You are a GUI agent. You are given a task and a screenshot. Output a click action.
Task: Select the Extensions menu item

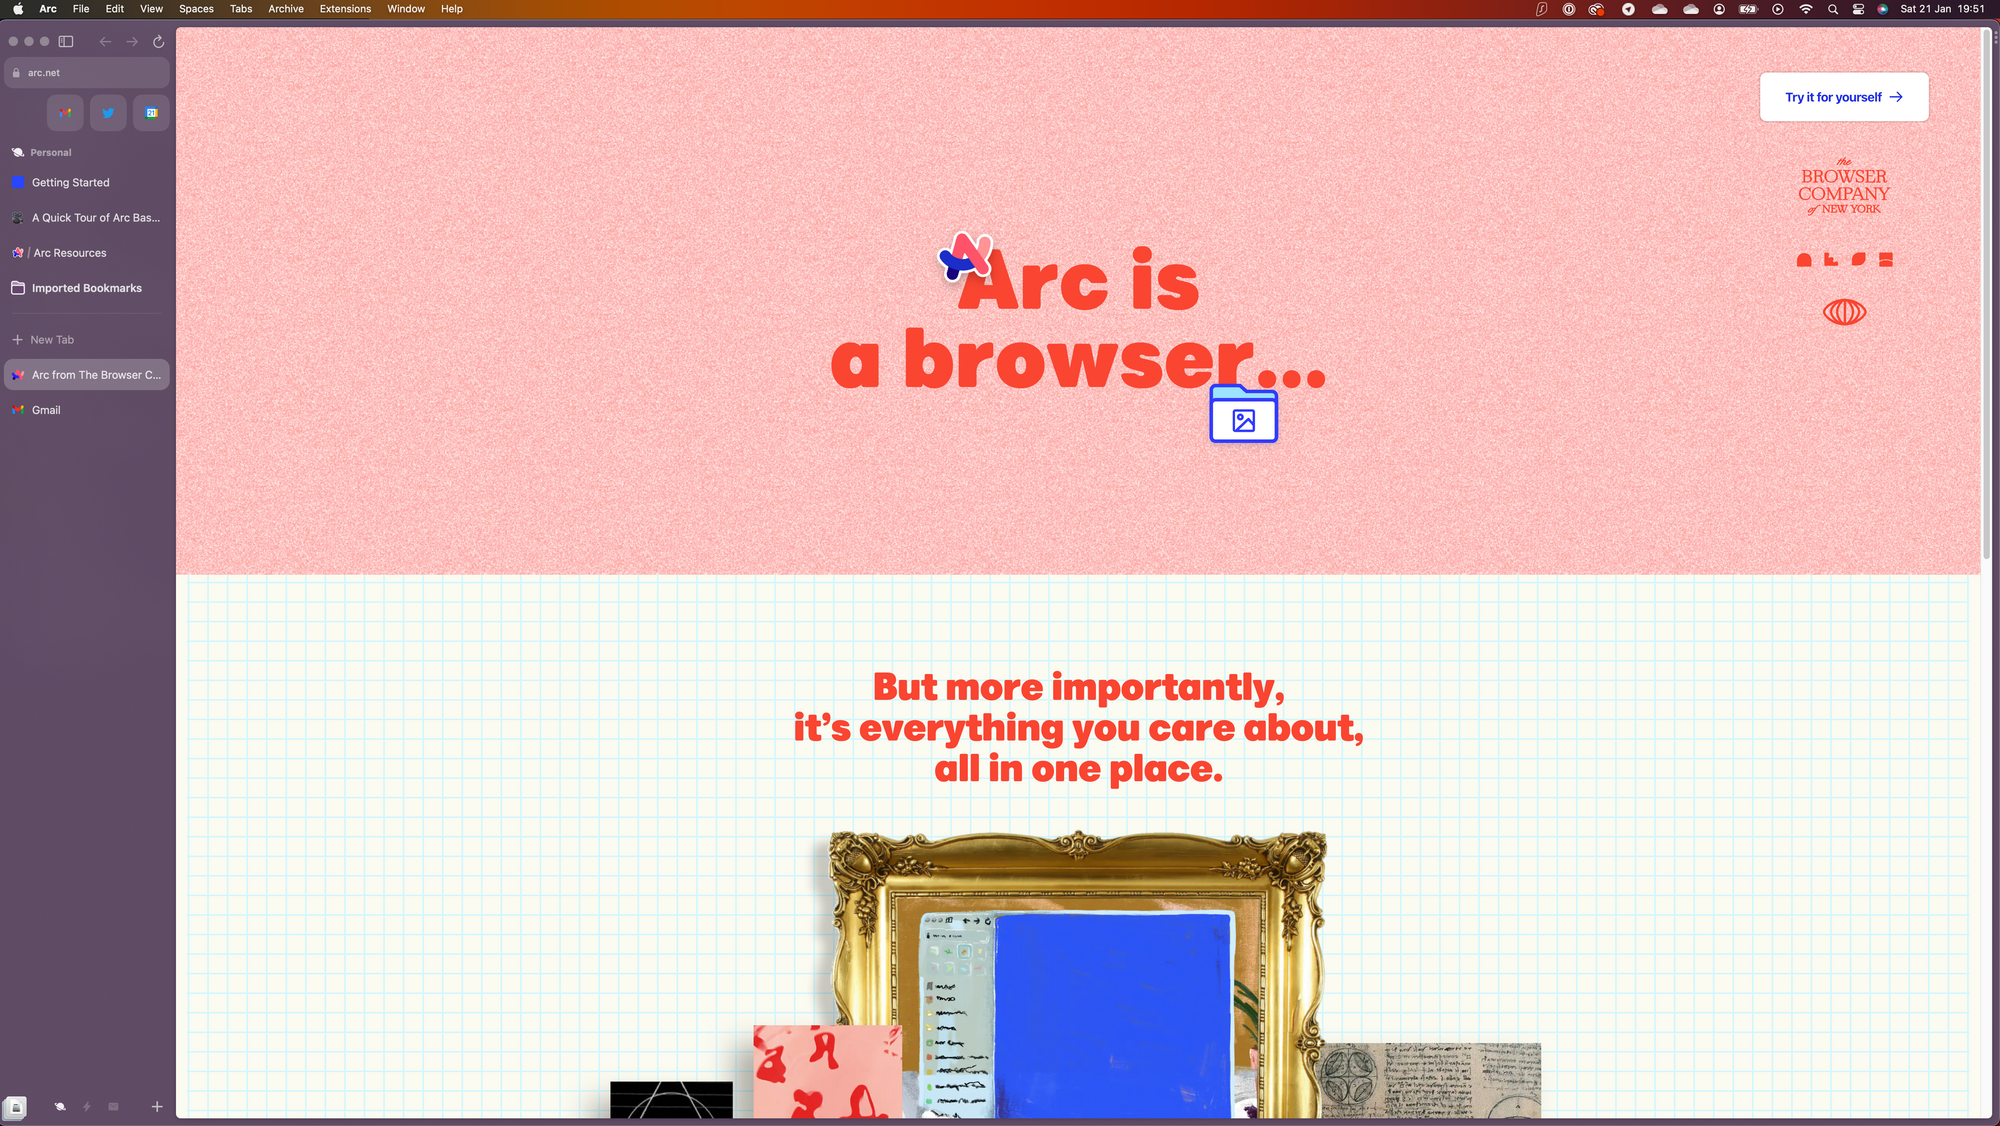coord(345,8)
